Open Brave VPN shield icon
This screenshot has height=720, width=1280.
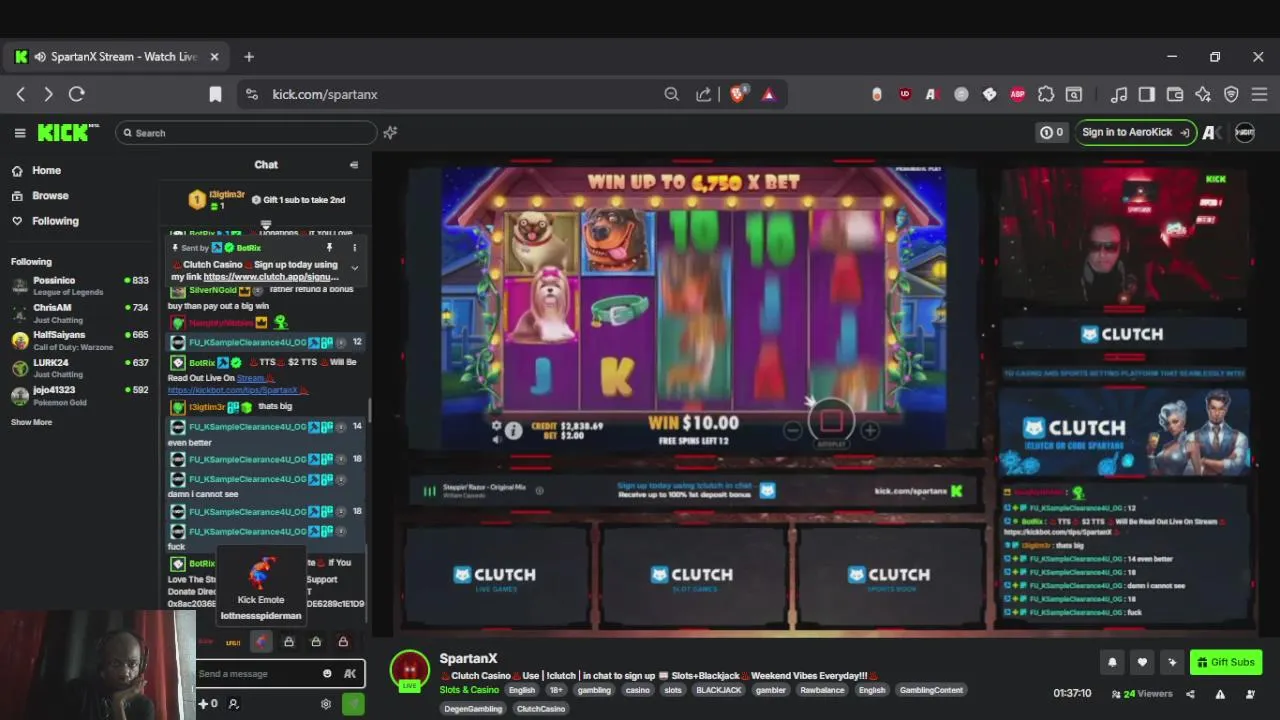pos(1231,94)
